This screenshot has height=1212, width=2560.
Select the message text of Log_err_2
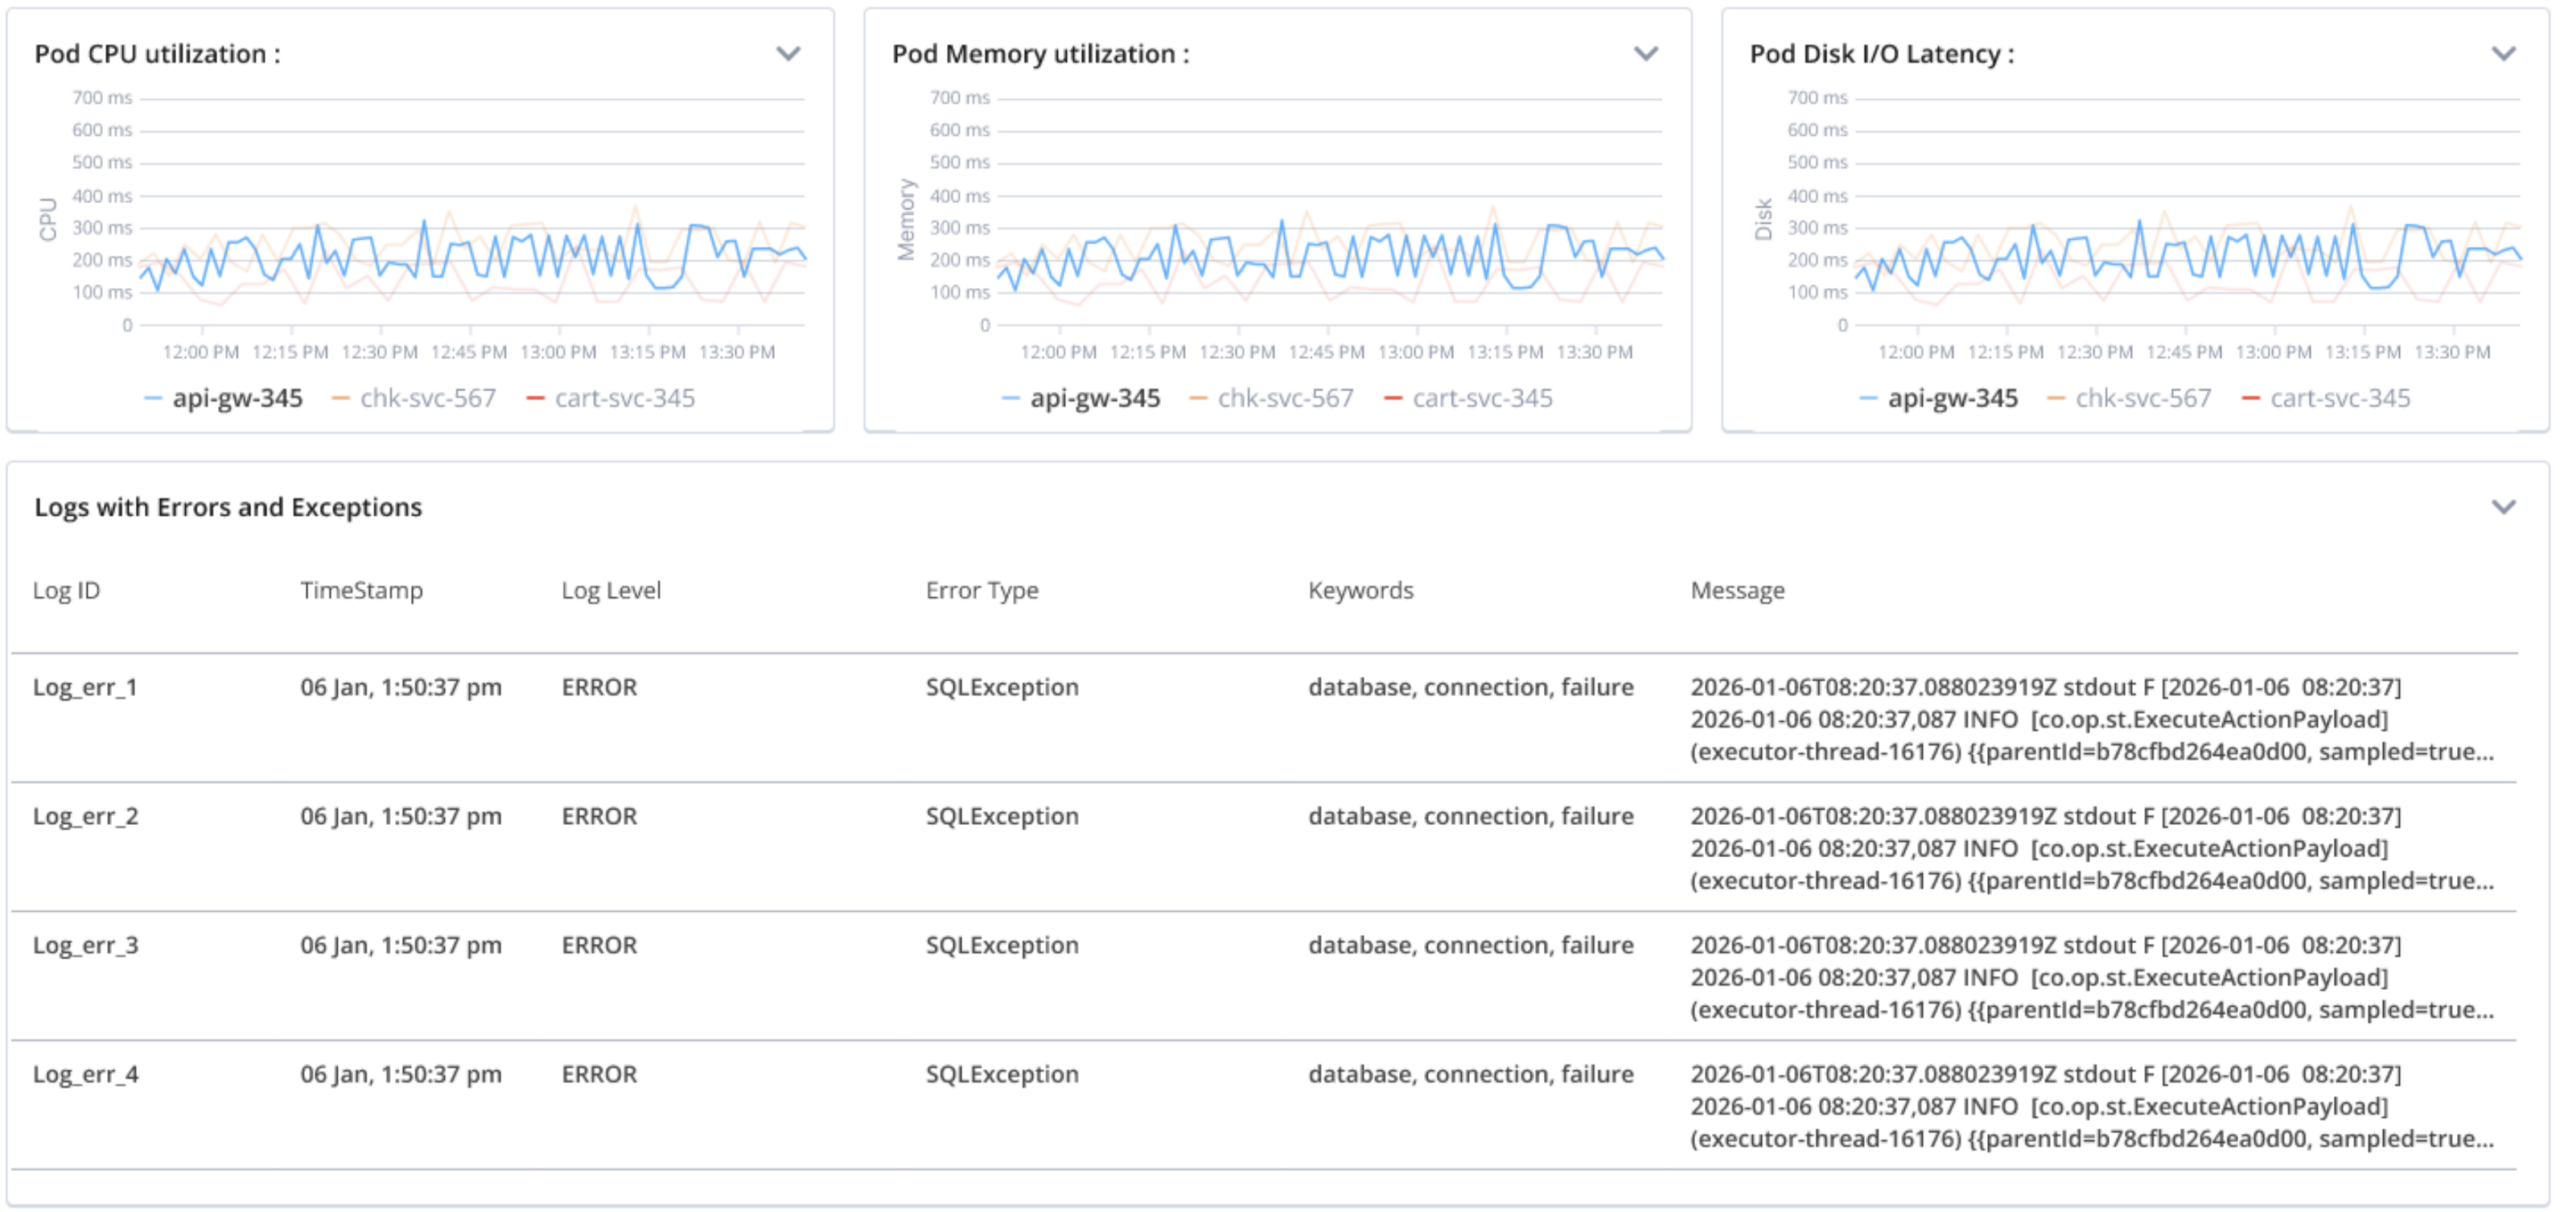(2090, 848)
